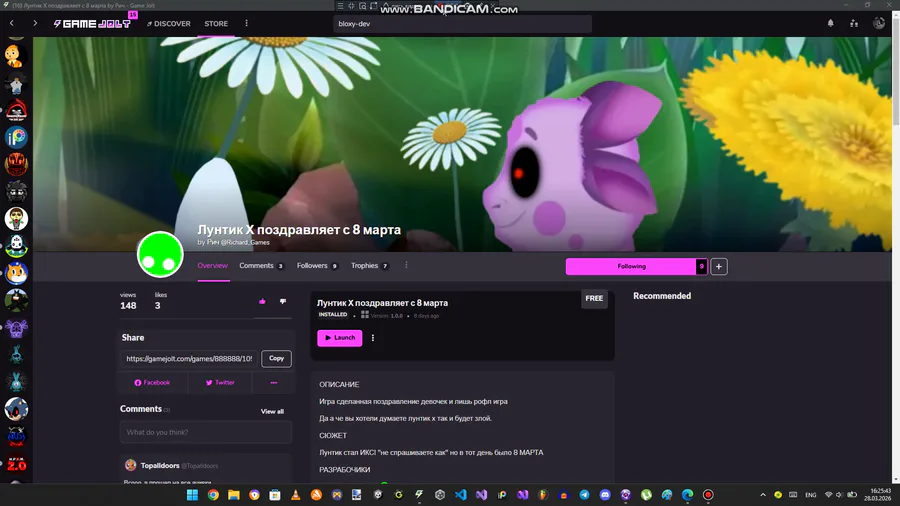This screenshot has width=900, height=506.
Task: Open package options dots next to Launch
Action: (x=373, y=338)
